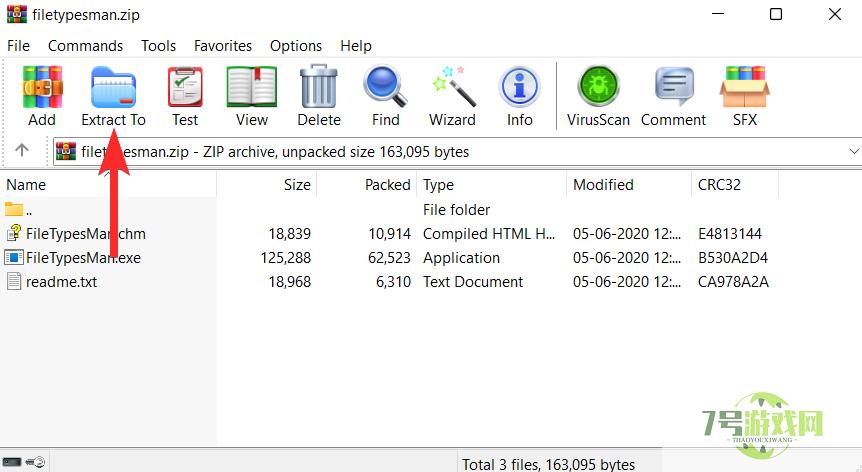The width and height of the screenshot is (862, 472).
Task: Maximize the filetypesman.zip window
Action: point(776,14)
